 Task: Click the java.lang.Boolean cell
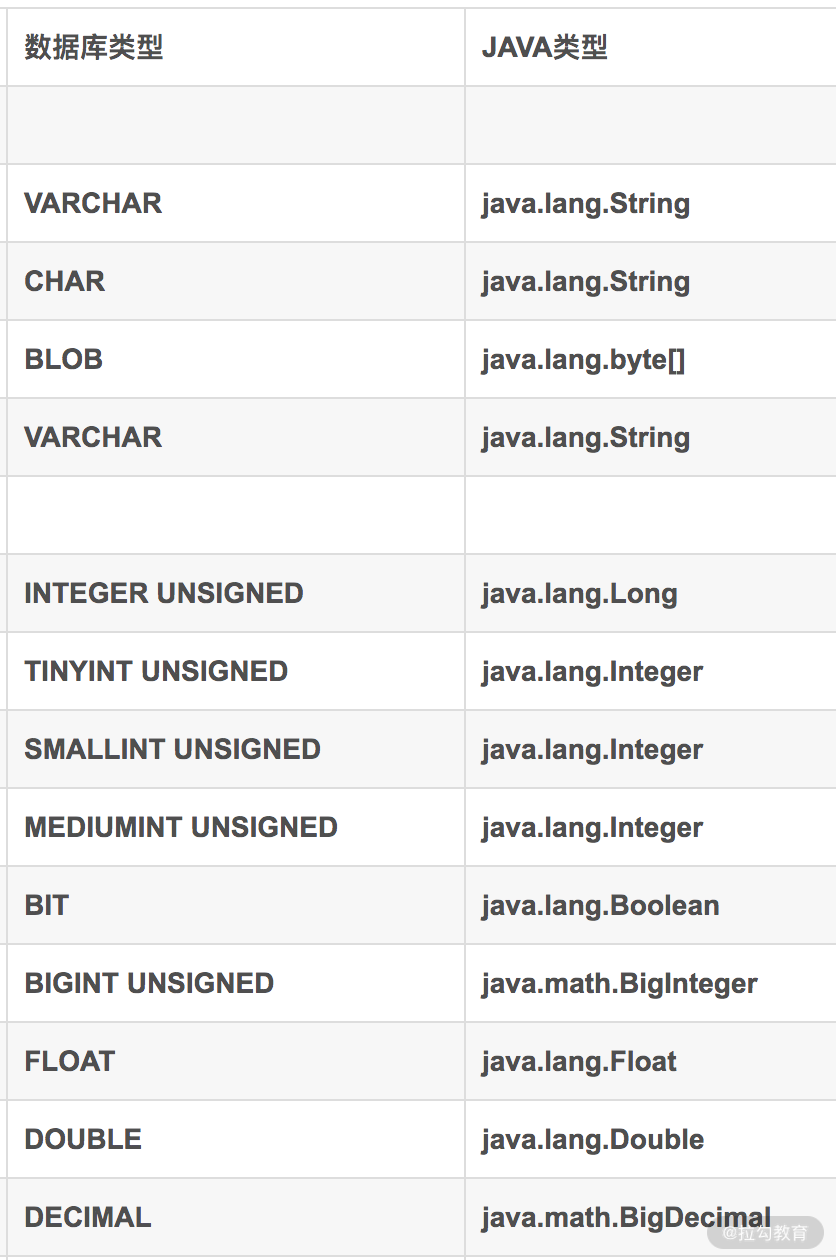tap(600, 905)
